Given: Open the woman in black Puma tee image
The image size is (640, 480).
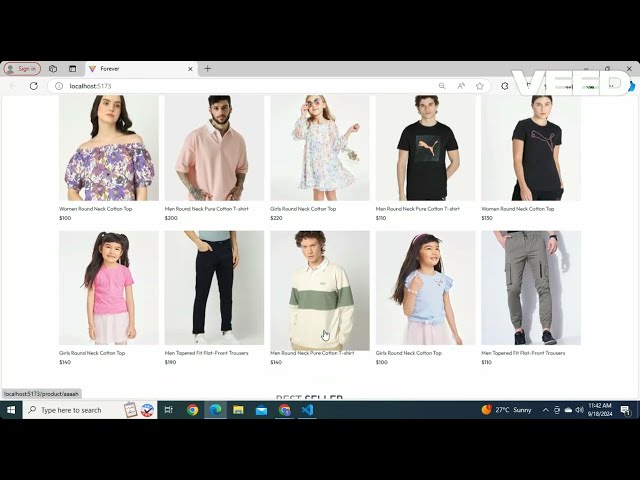Looking at the screenshot, I should [x=531, y=148].
